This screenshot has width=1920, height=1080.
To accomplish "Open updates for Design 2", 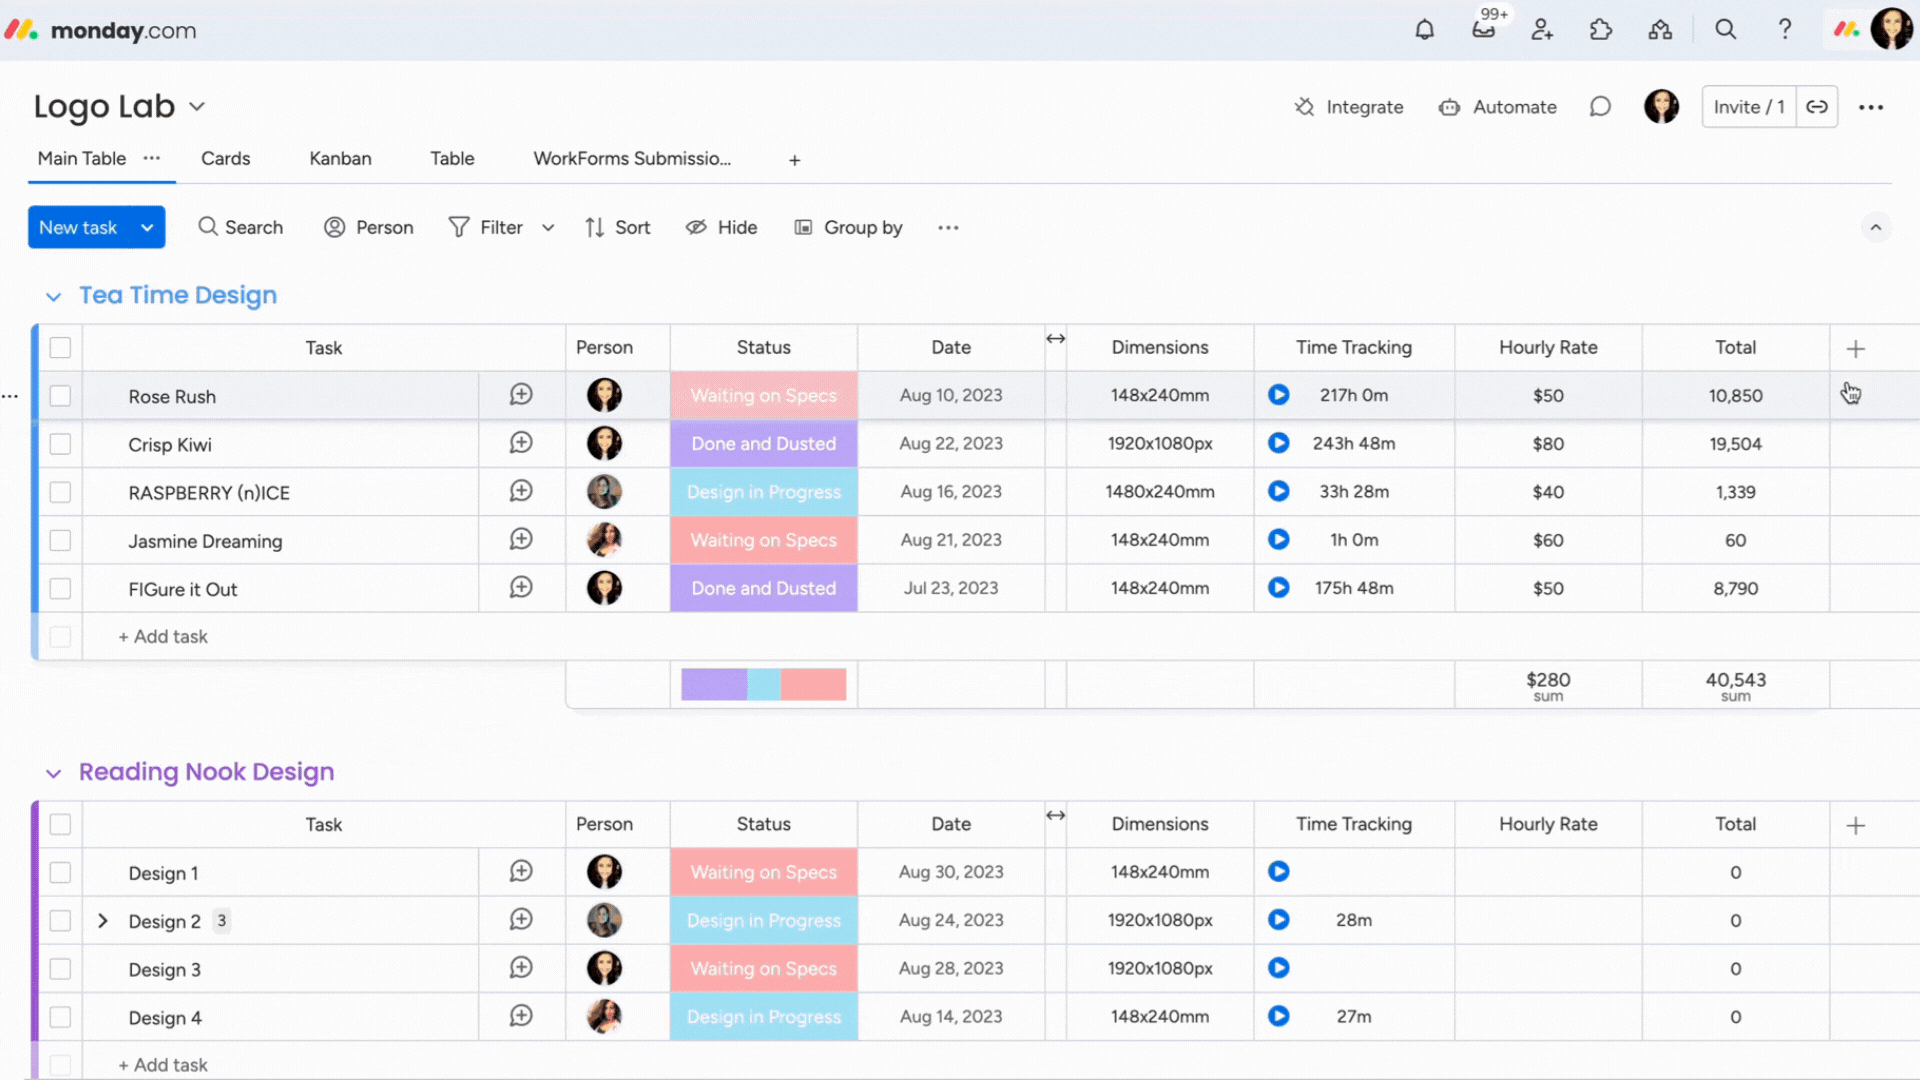I will pos(521,920).
